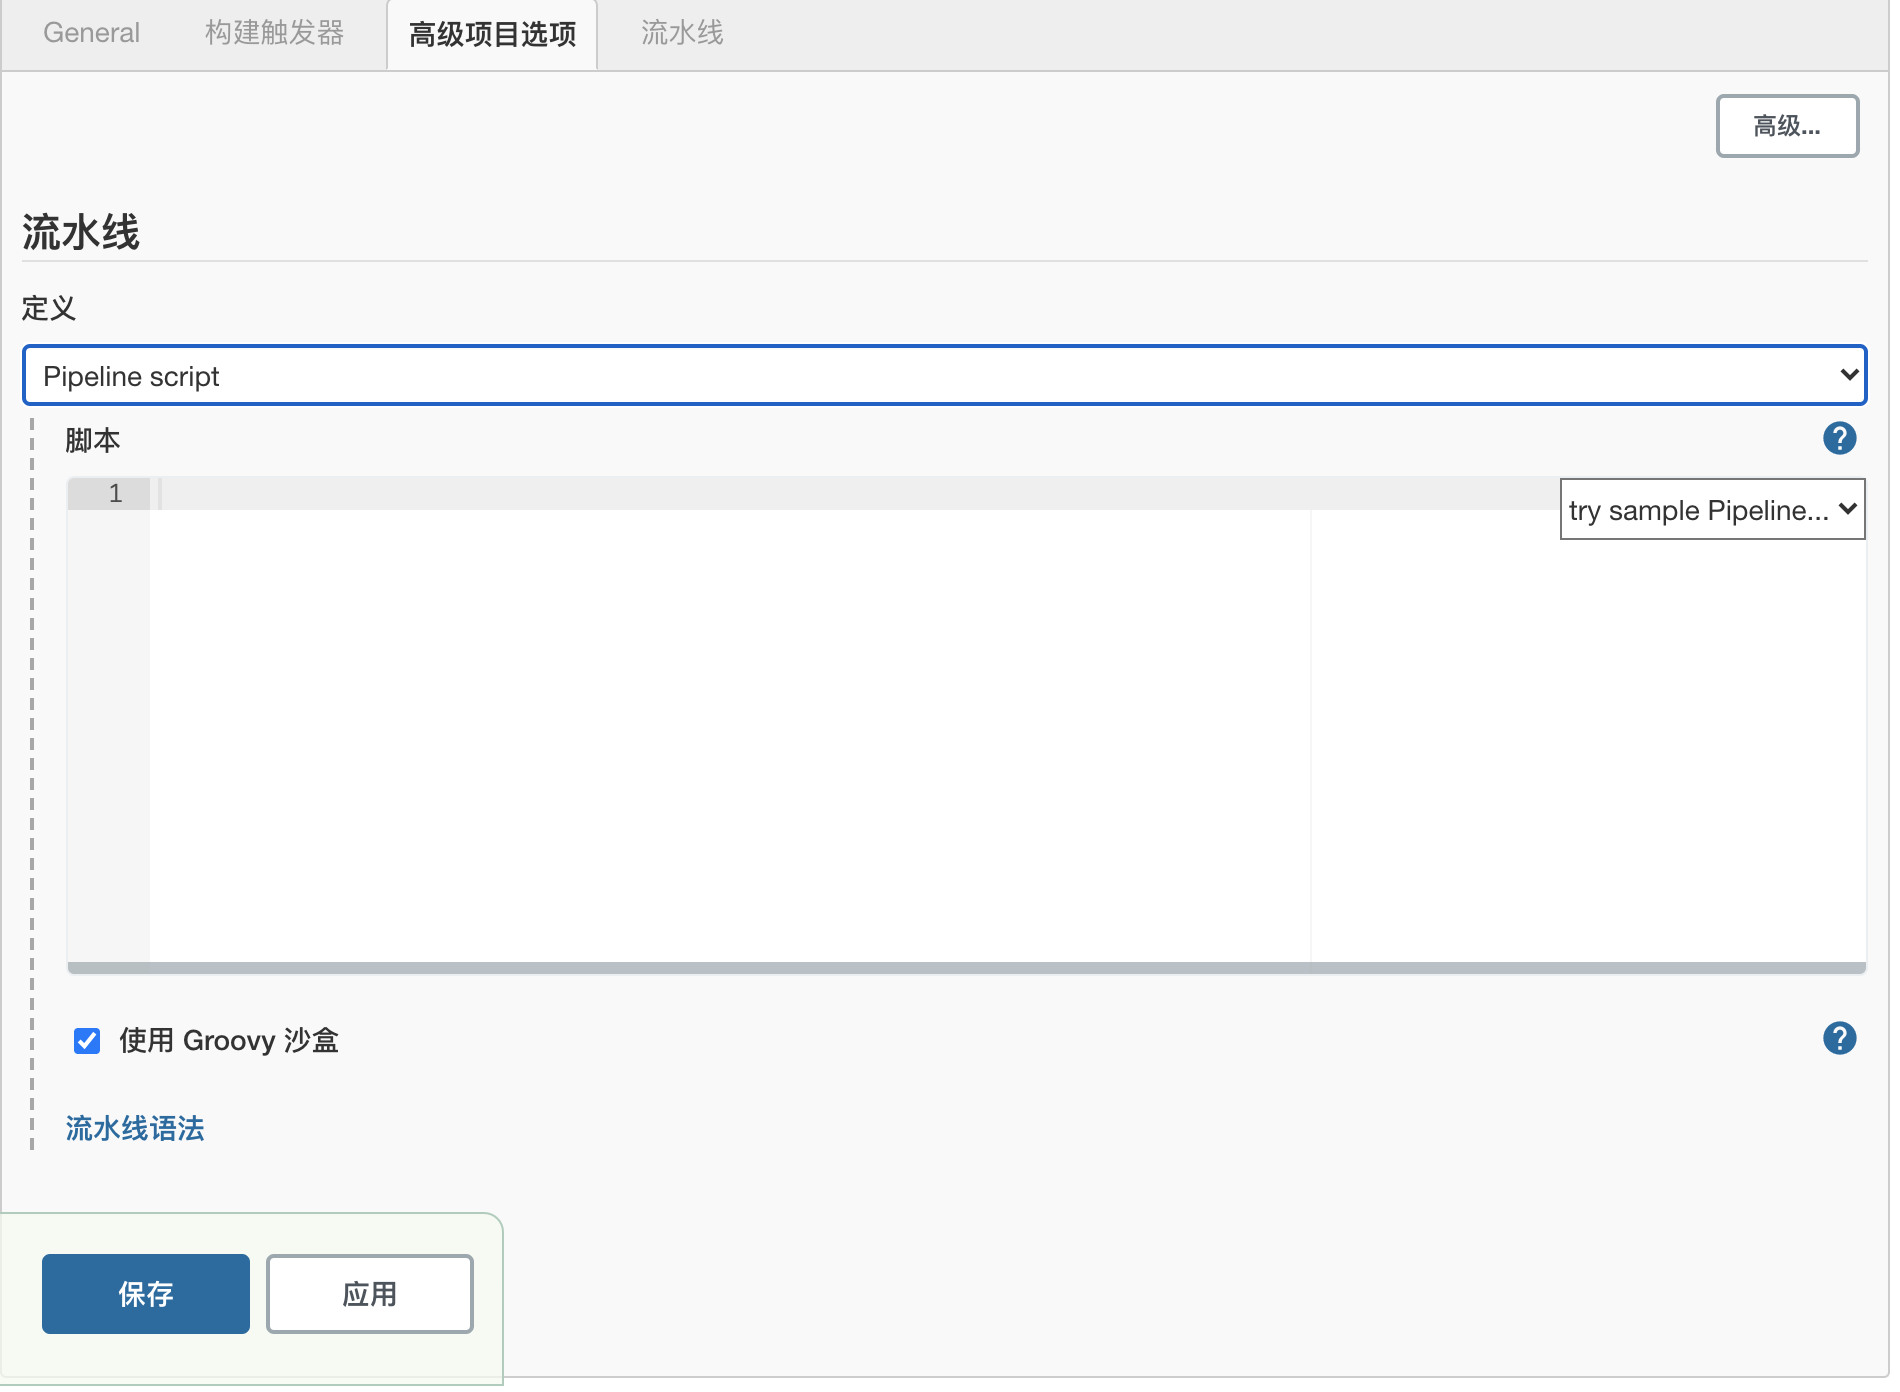
Task: Open help for the 脚本 script field
Action: [x=1839, y=438]
